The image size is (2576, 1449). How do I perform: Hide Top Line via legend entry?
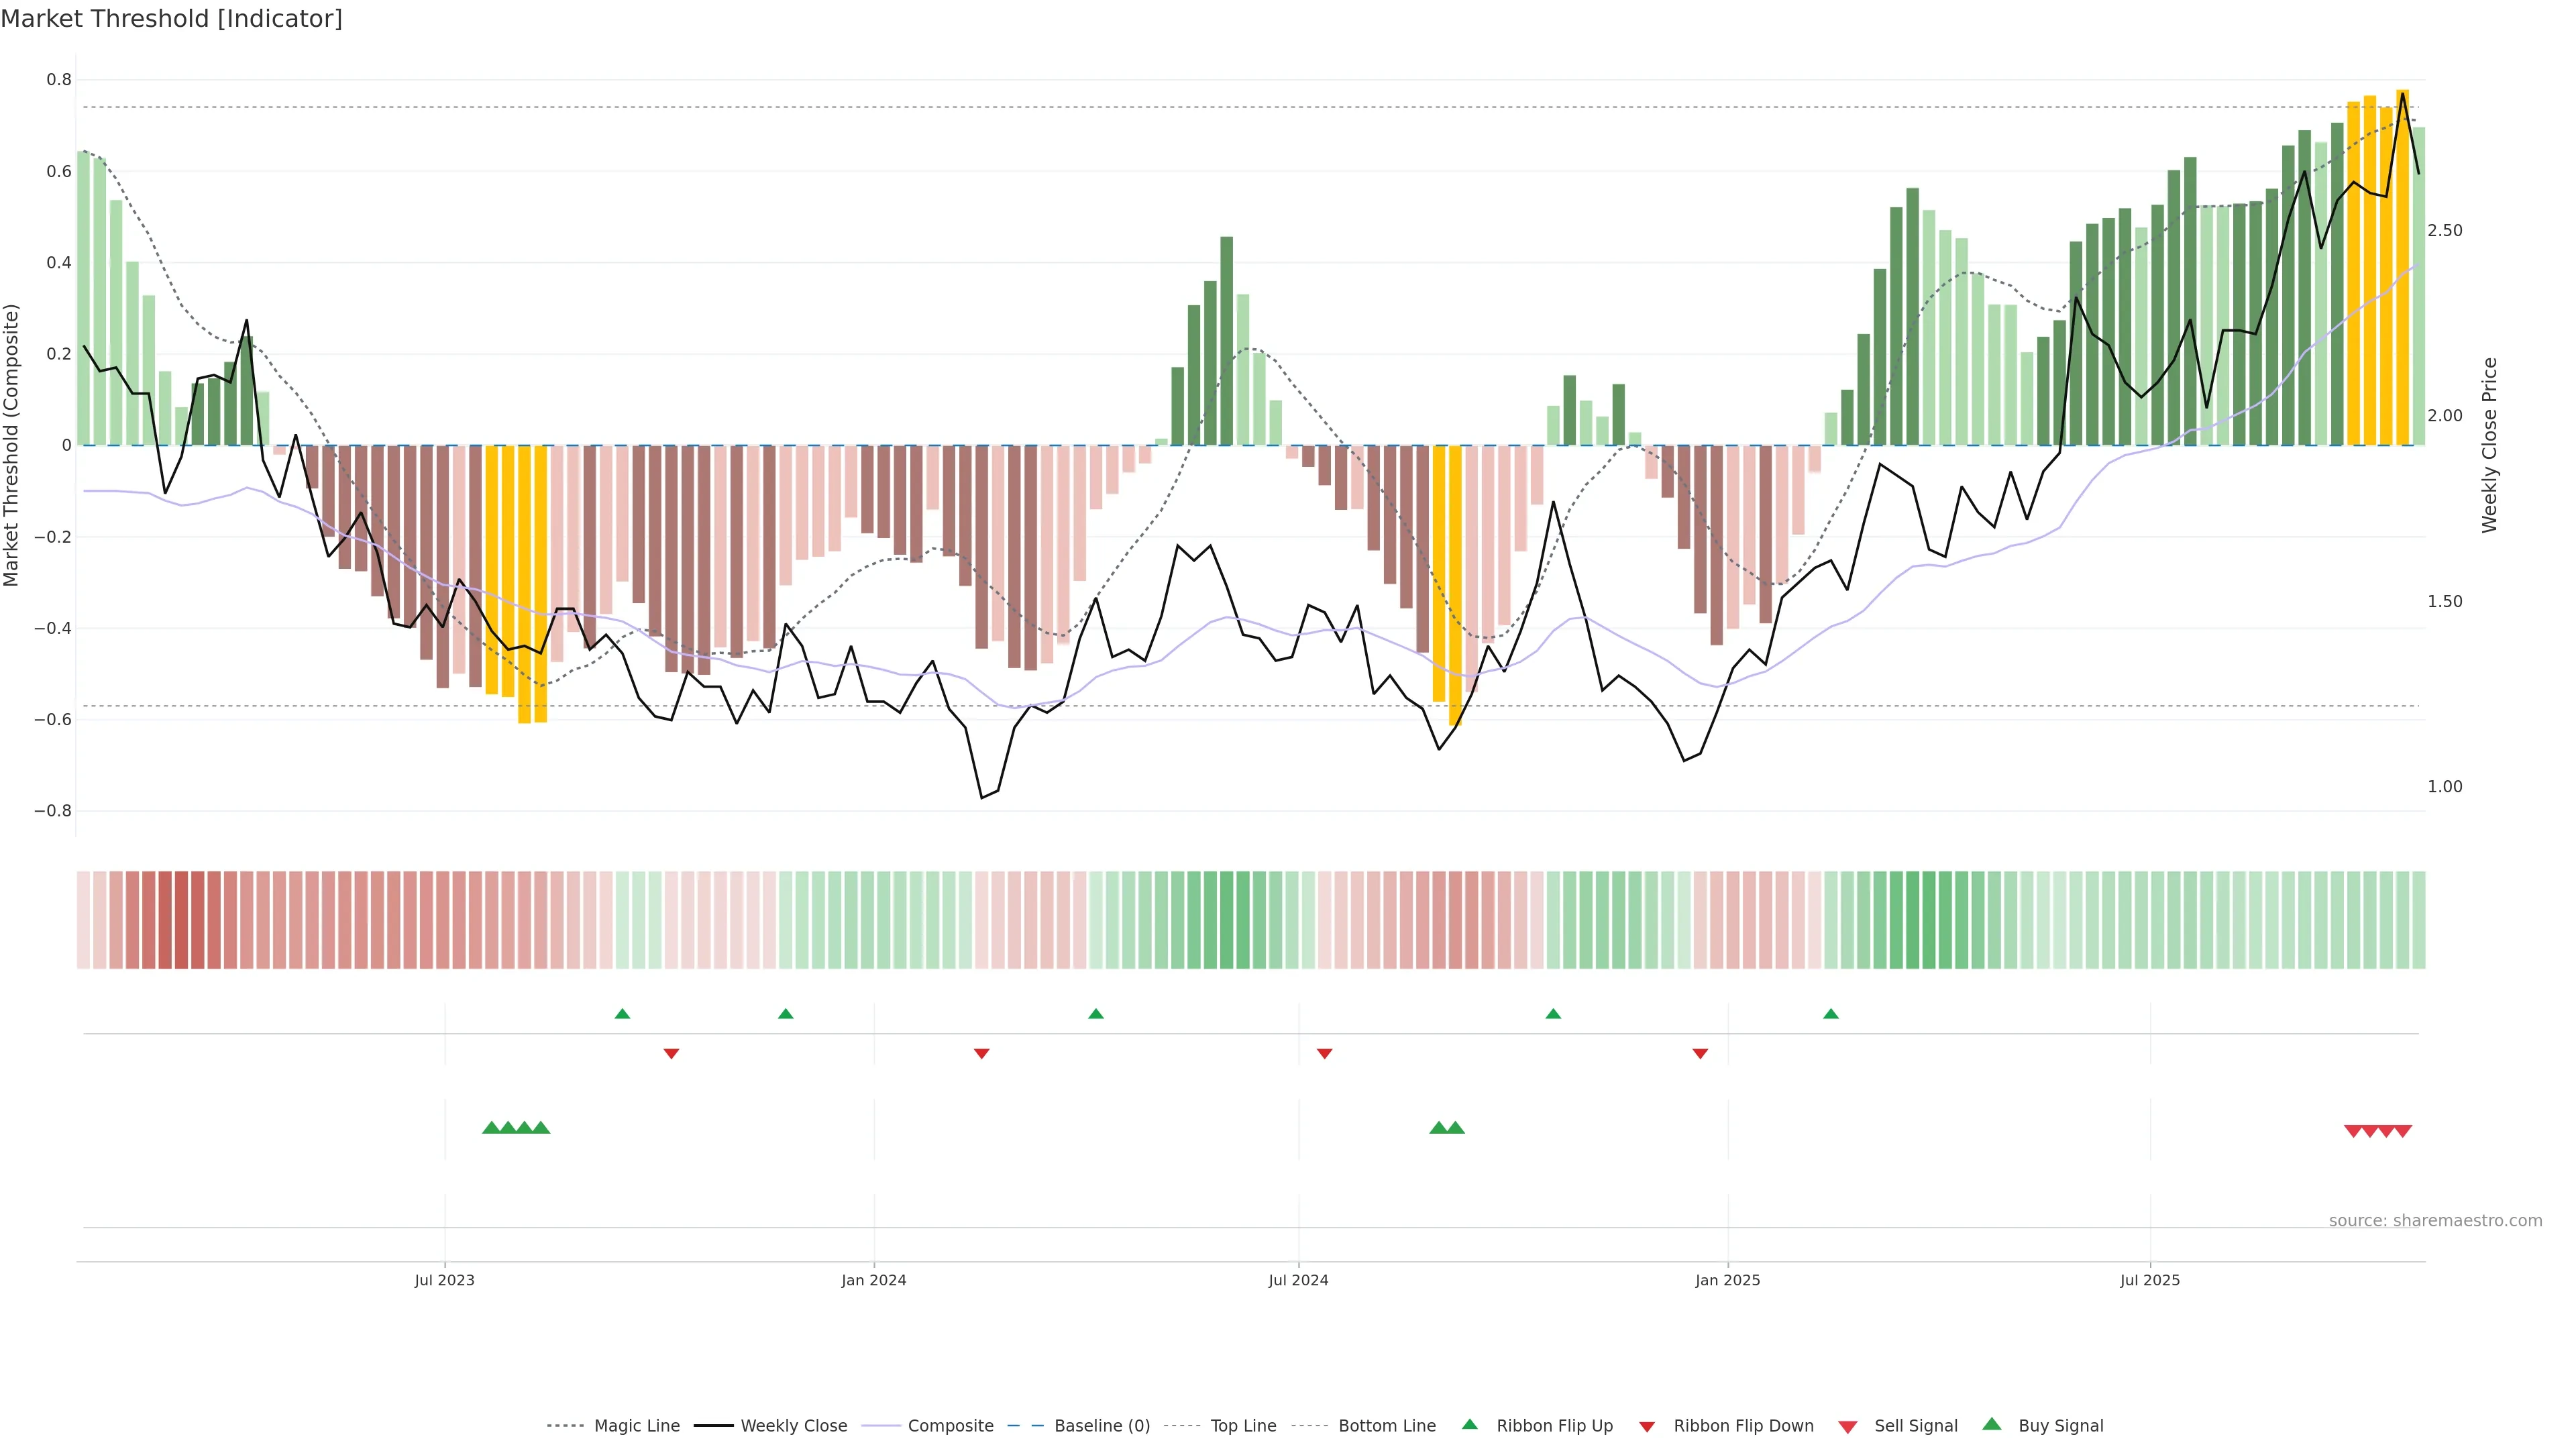click(1243, 1426)
